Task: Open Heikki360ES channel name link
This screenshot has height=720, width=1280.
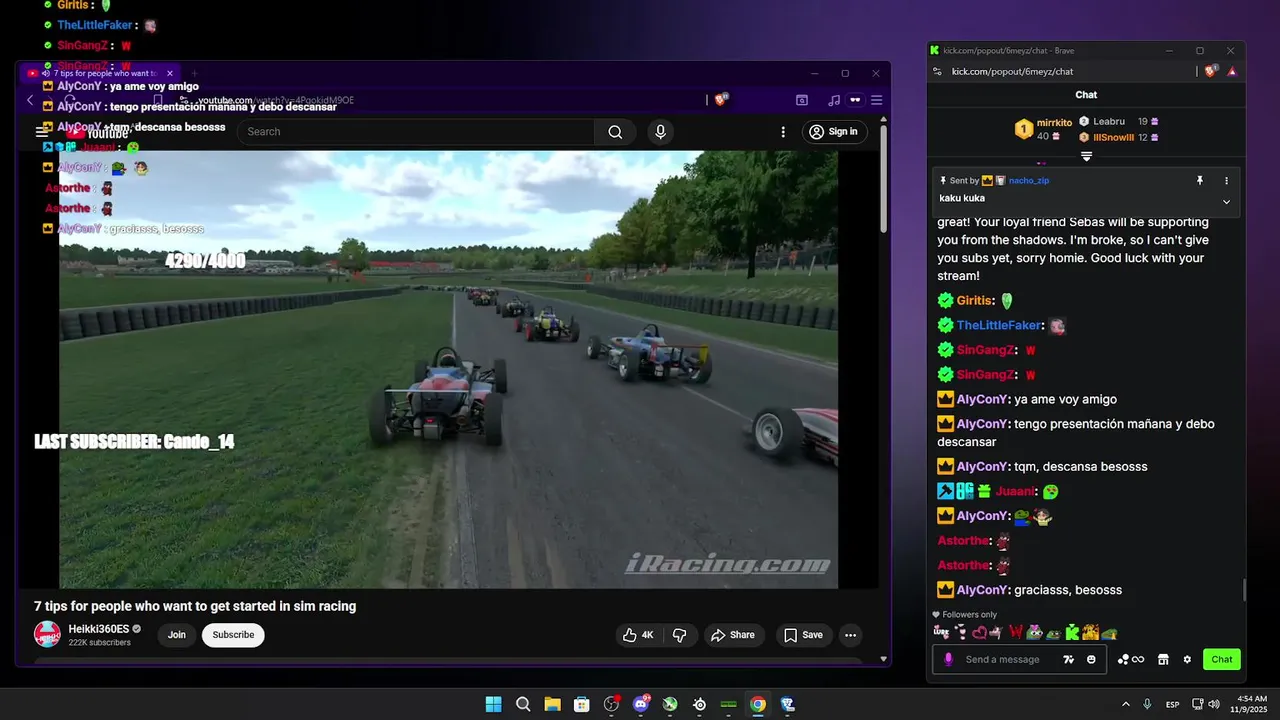Action: [99, 629]
